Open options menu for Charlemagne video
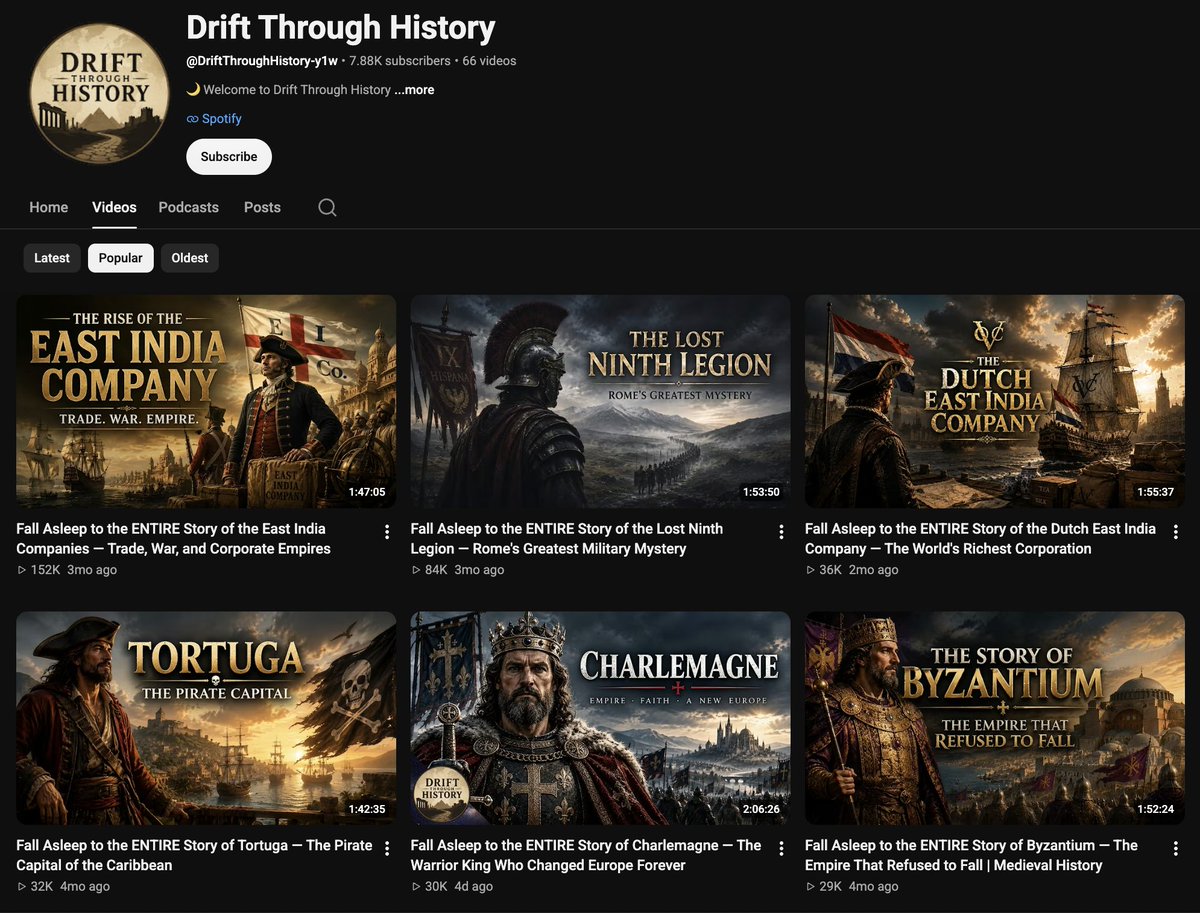 (781, 849)
